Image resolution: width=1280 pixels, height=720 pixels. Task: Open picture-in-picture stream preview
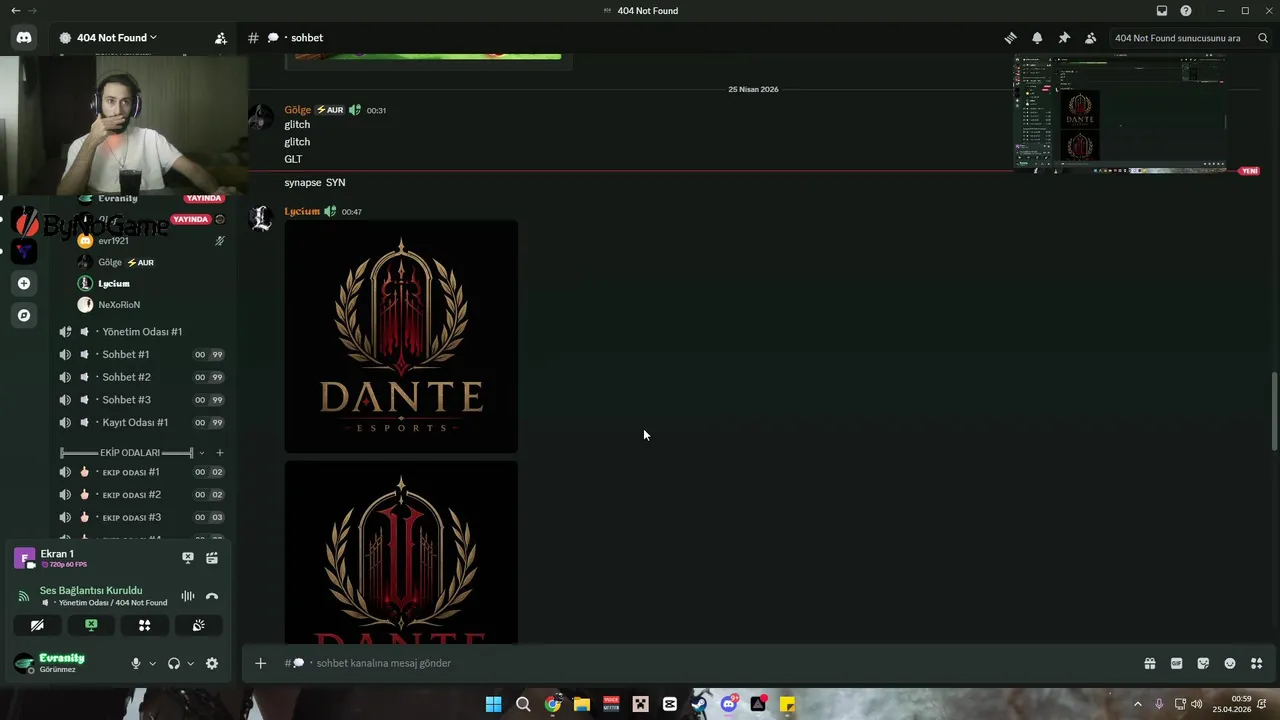coord(1120,113)
